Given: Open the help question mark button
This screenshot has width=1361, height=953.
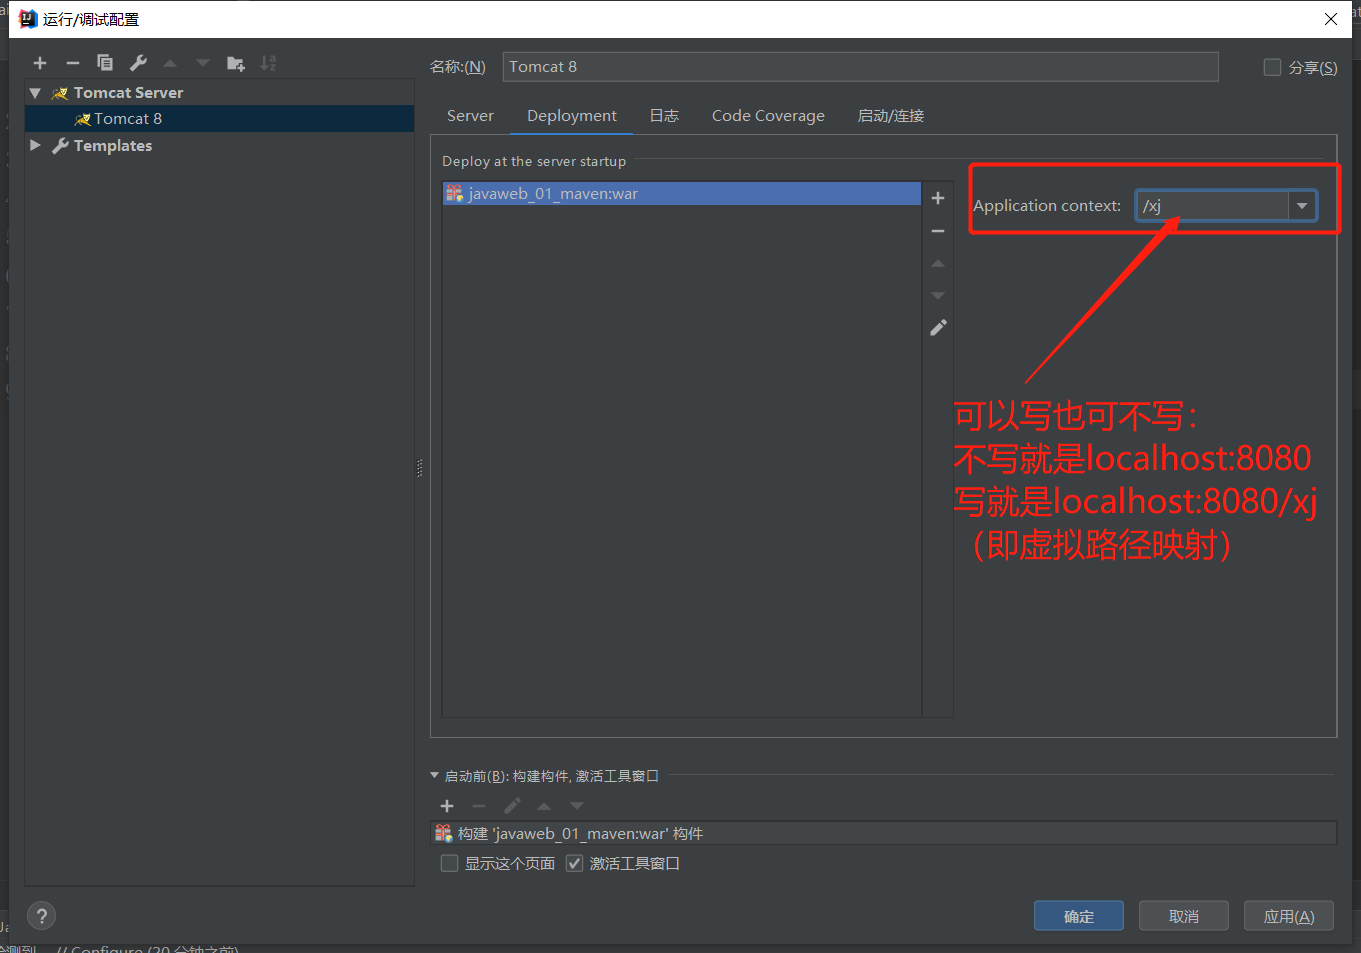Looking at the screenshot, I should point(41,916).
